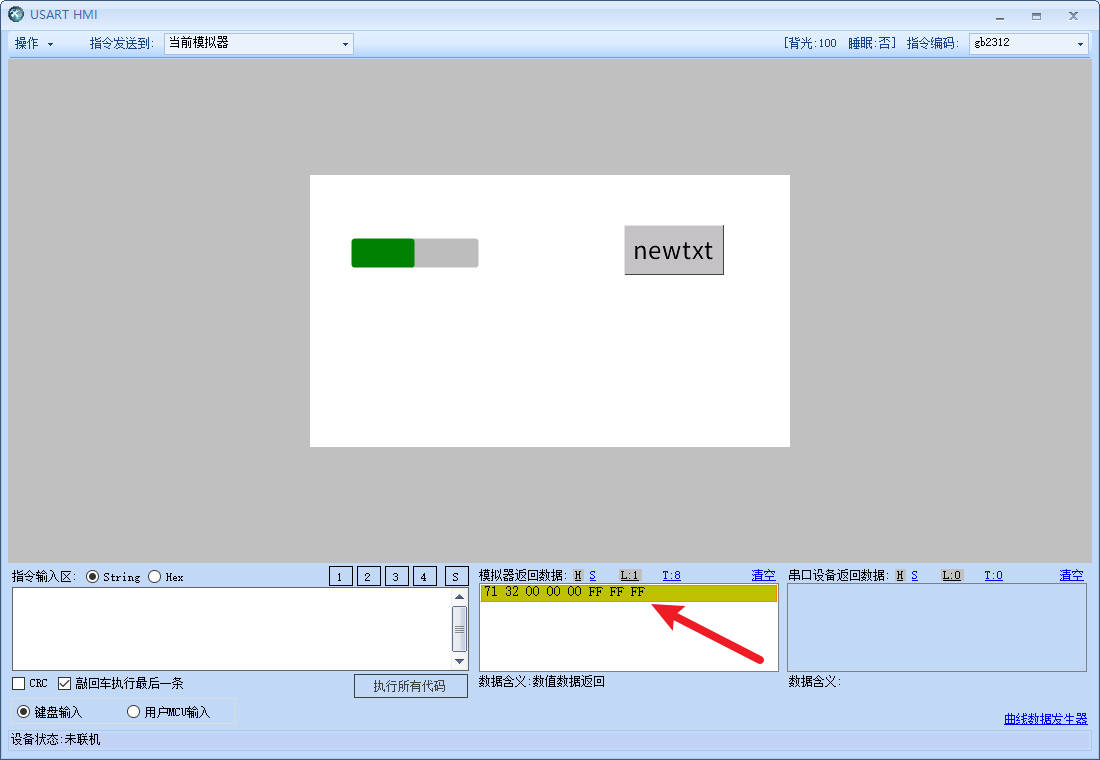Clear simulator return data with 清空

point(763,575)
